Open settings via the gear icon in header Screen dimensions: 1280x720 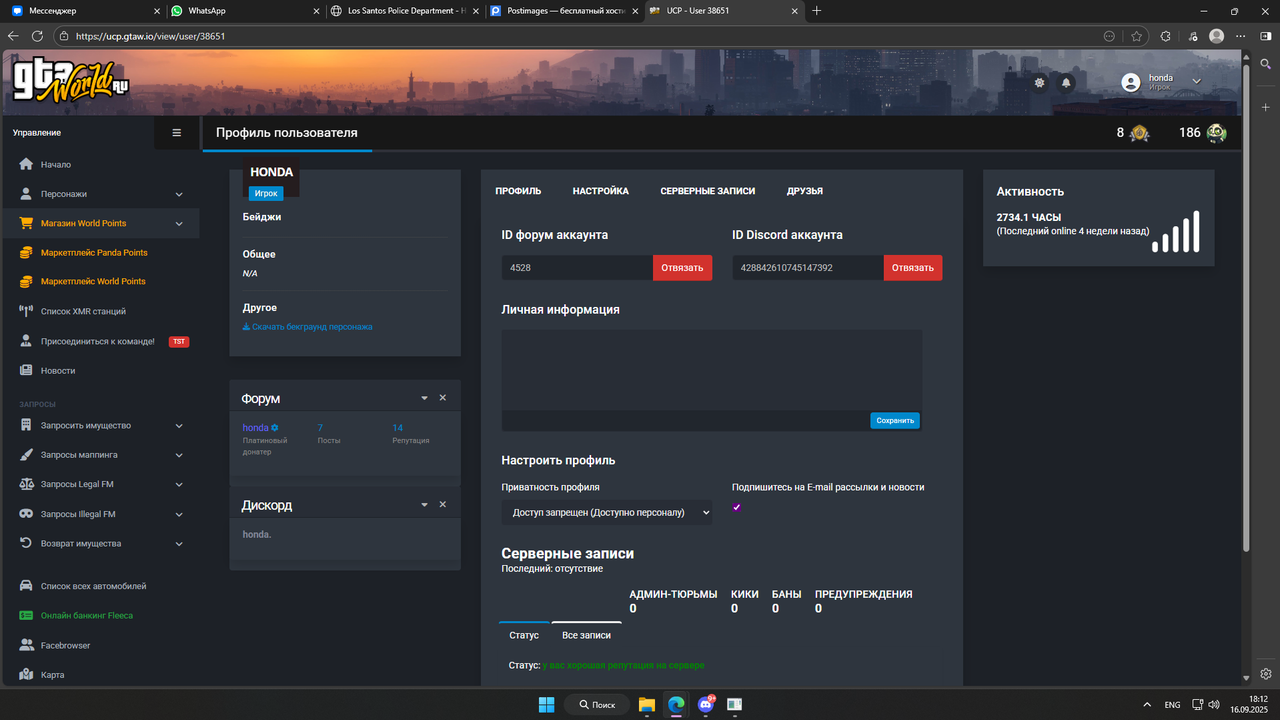click(1040, 83)
